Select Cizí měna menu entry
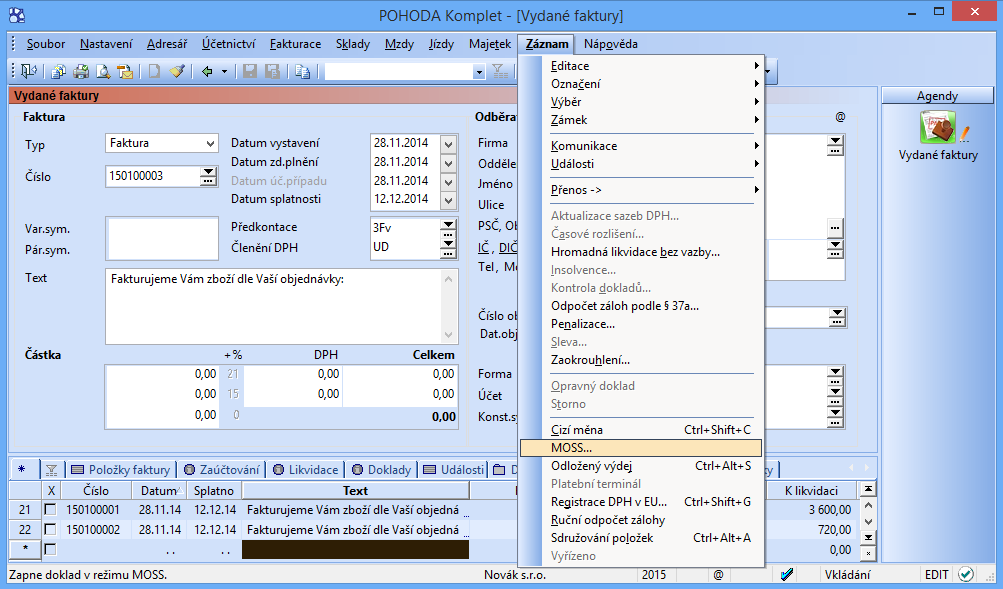The width and height of the screenshot is (1003, 589). [x=642, y=430]
